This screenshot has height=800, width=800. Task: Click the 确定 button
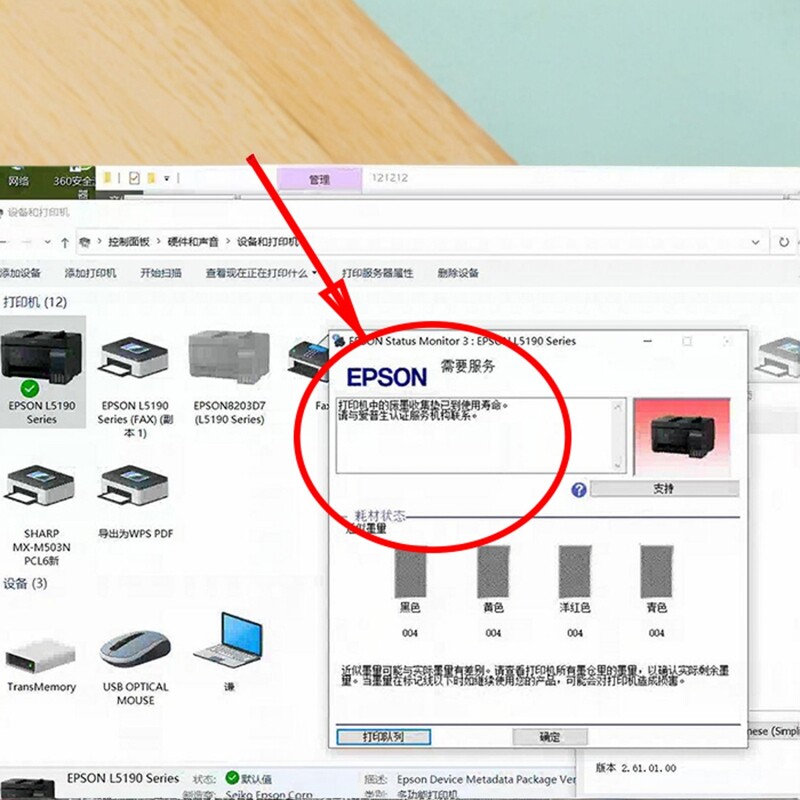click(x=550, y=737)
